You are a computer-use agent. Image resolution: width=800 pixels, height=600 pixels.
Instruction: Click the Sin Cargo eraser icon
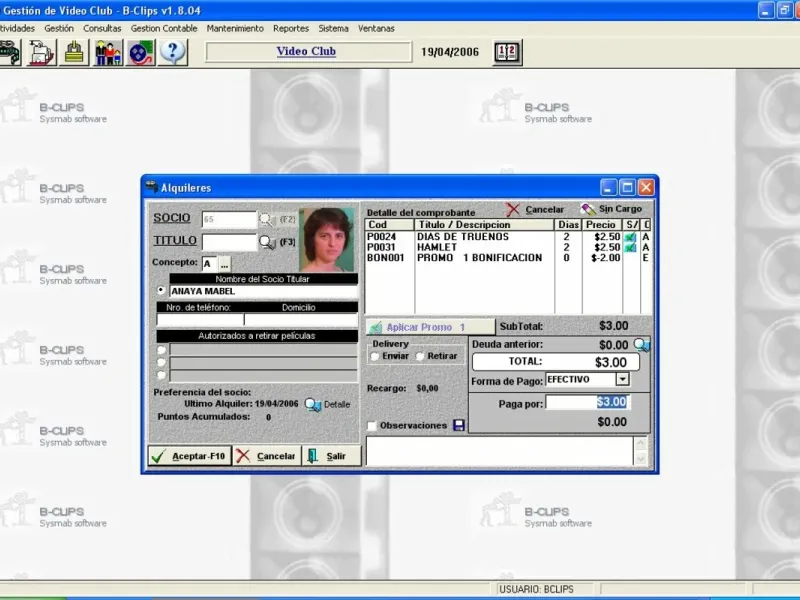(588, 209)
